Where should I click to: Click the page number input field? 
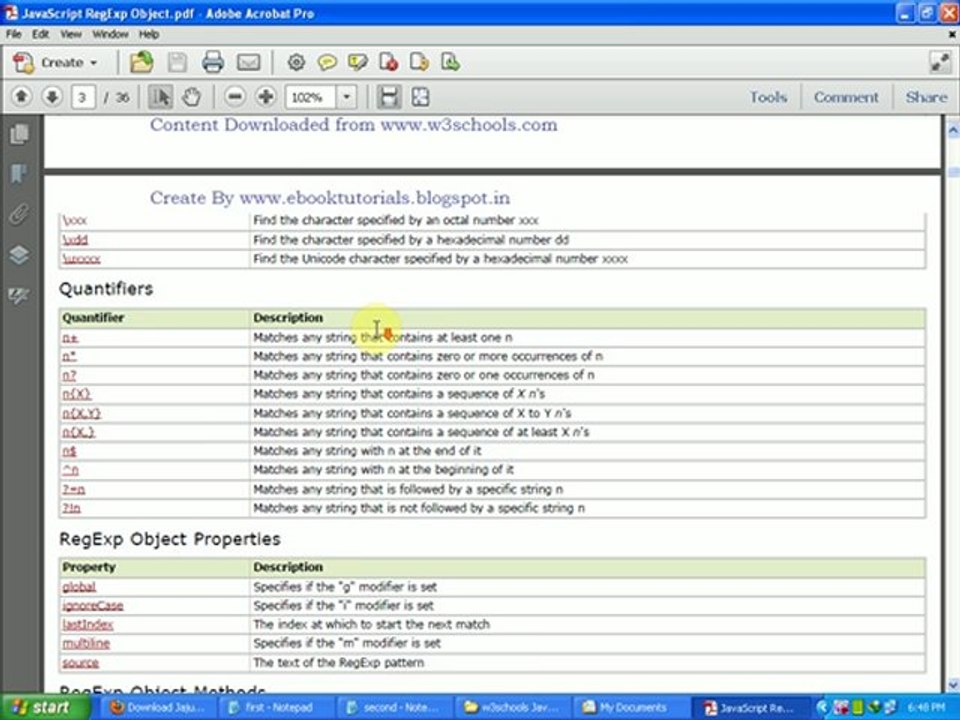[x=83, y=97]
